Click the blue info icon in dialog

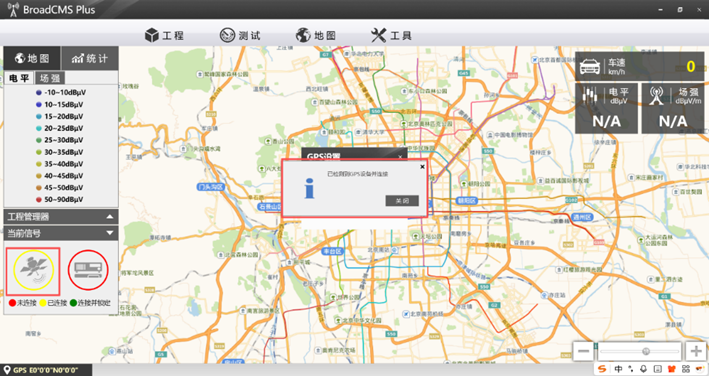tap(309, 188)
